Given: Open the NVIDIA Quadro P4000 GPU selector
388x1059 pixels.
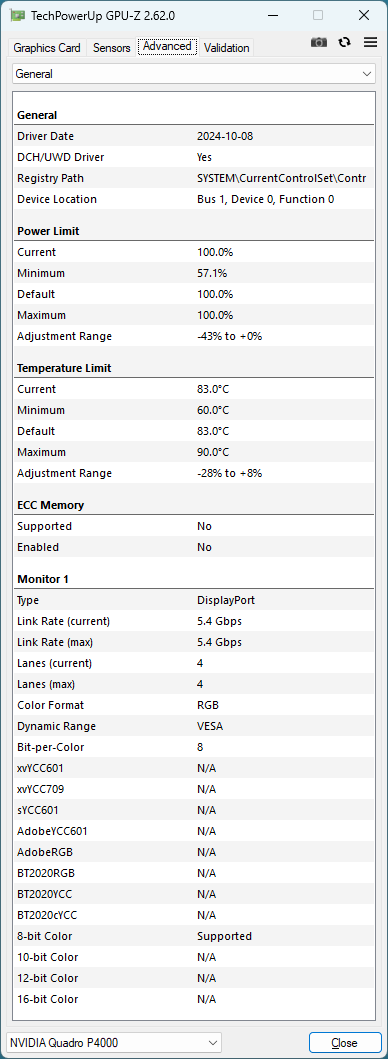Looking at the screenshot, I should (114, 1042).
